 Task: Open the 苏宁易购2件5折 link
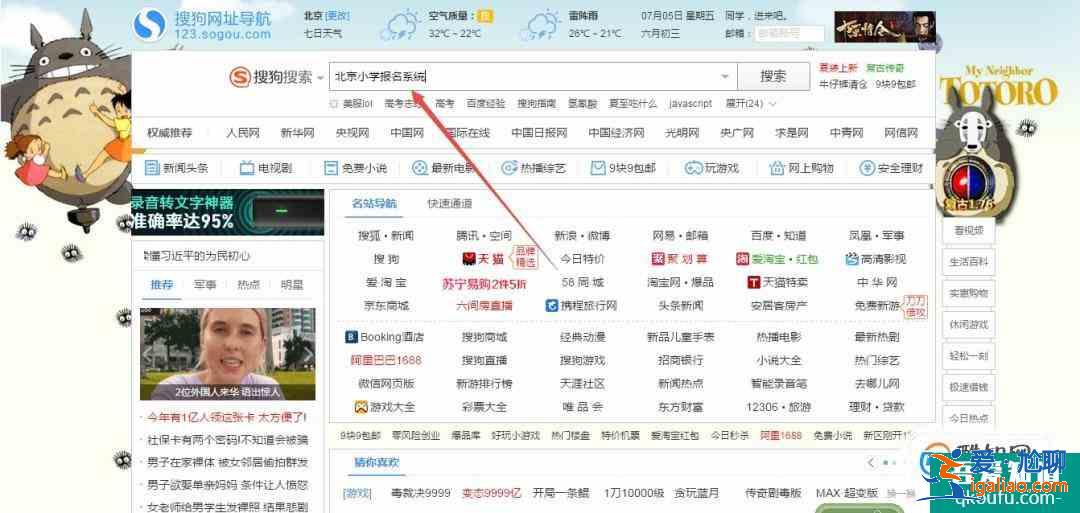(x=484, y=283)
